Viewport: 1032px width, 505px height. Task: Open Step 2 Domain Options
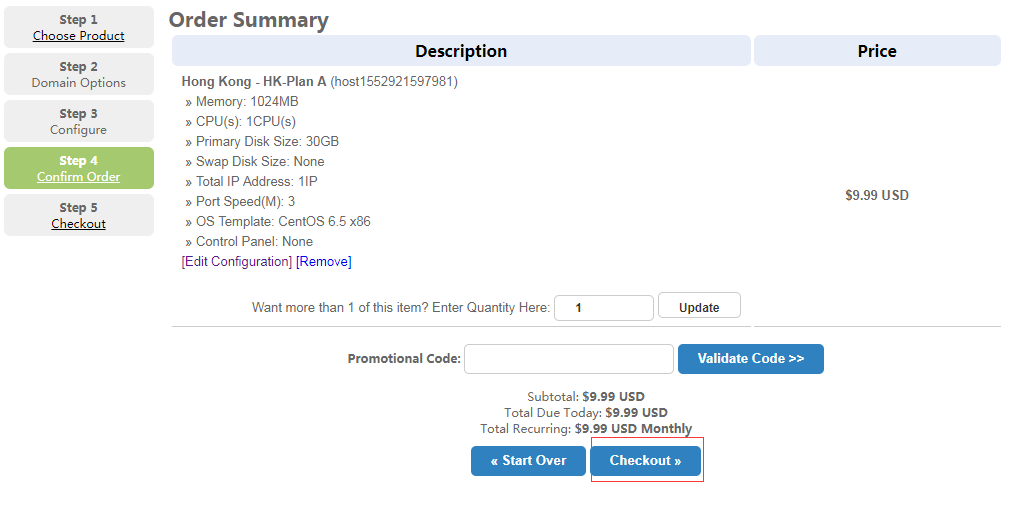[x=78, y=75]
